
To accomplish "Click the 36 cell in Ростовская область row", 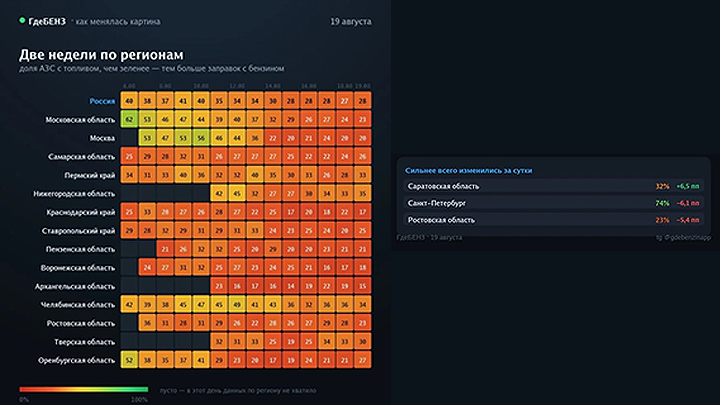I will 147,323.
